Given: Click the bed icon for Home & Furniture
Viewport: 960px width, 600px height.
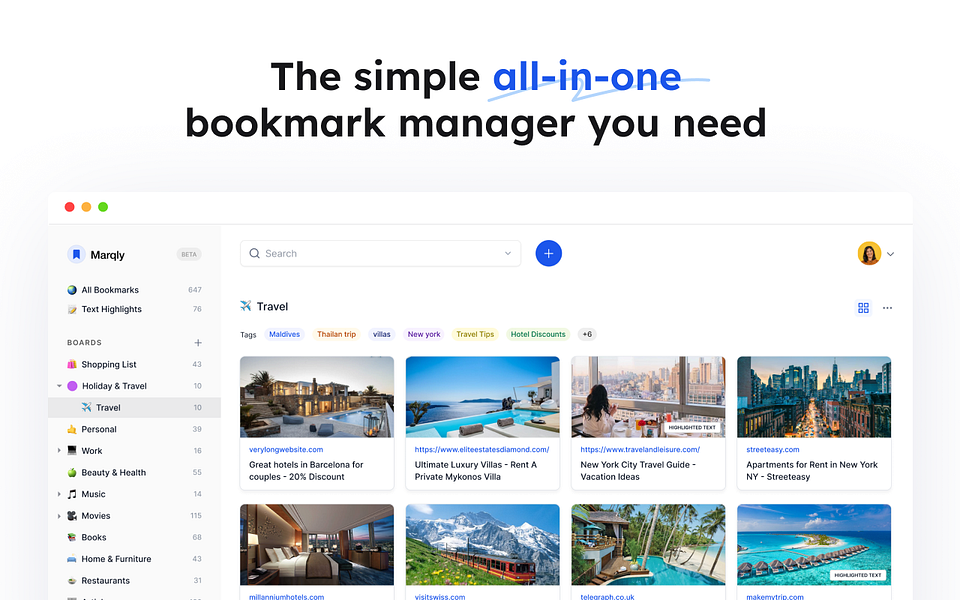Looking at the screenshot, I should (72, 559).
